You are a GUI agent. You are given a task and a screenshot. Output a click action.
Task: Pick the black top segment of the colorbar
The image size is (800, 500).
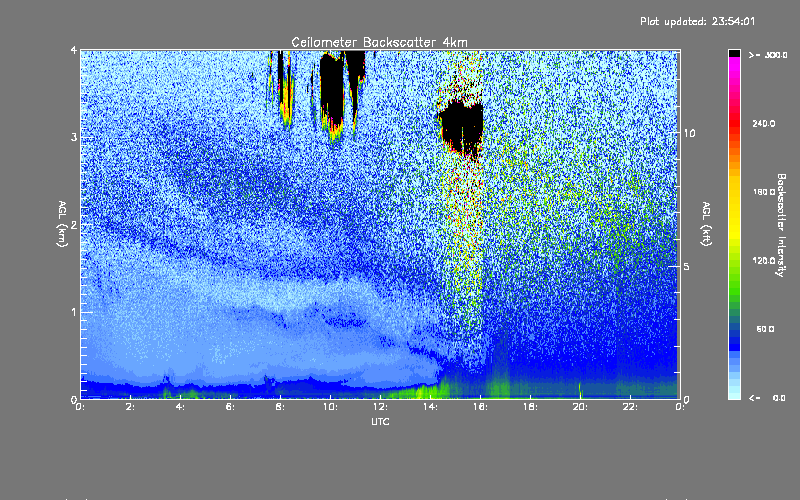734,54
